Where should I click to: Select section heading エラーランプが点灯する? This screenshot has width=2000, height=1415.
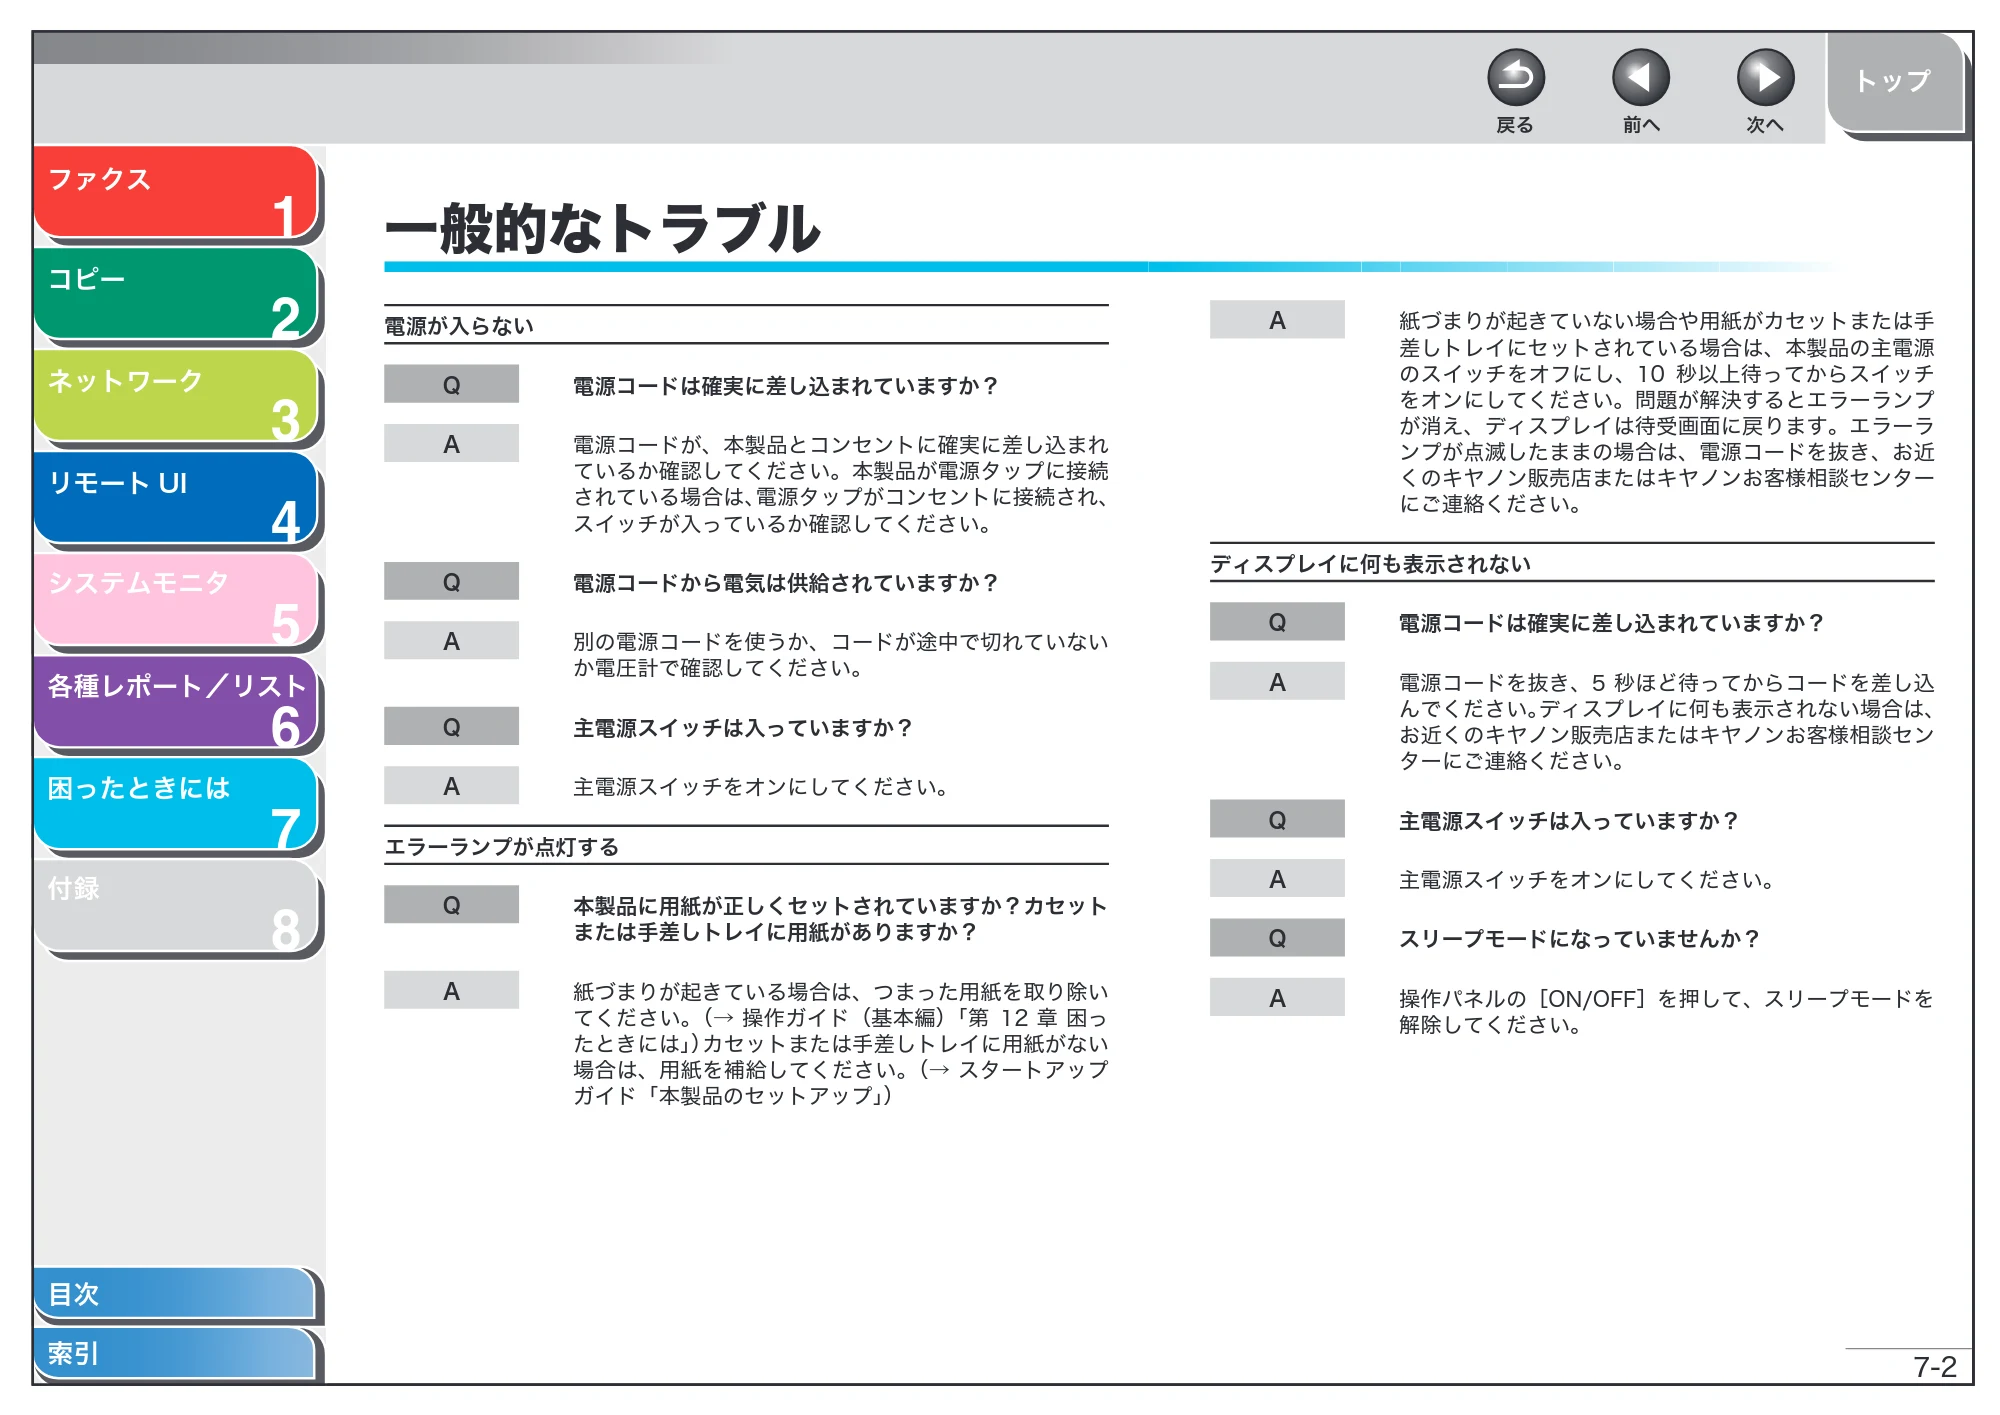point(502,847)
